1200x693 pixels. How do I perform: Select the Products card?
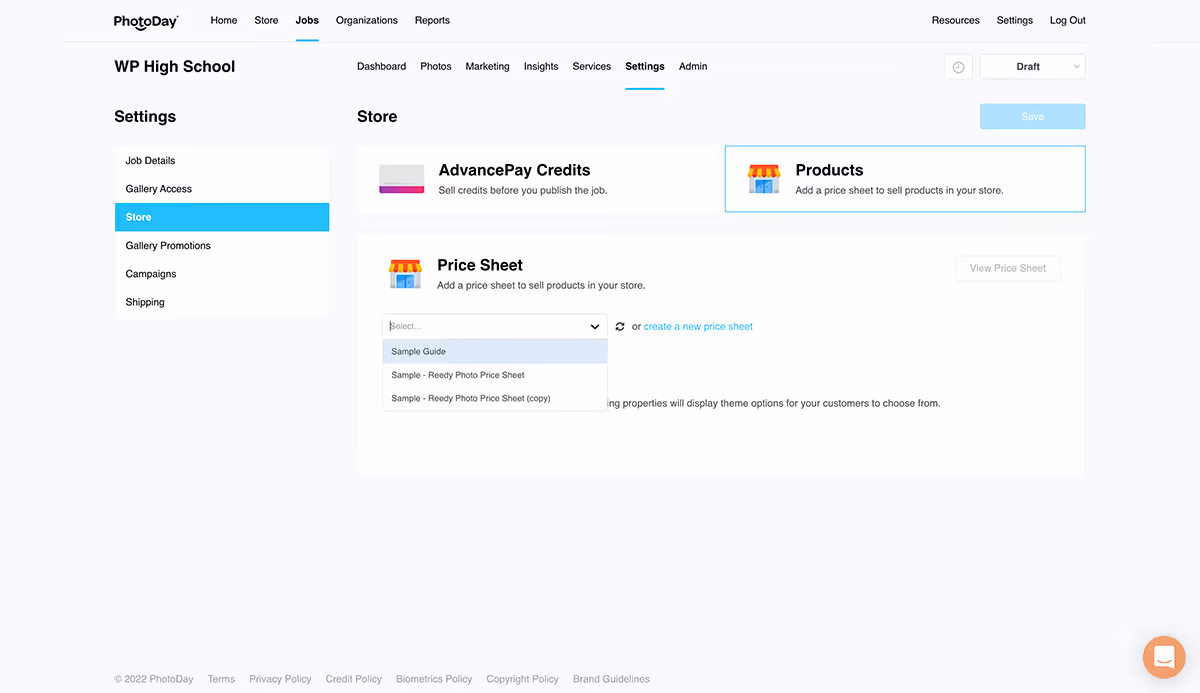(905, 179)
